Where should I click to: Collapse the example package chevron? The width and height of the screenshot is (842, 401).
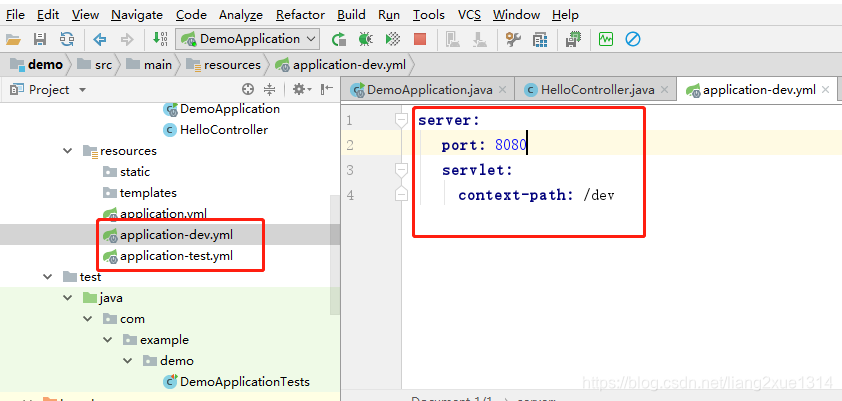(x=108, y=340)
